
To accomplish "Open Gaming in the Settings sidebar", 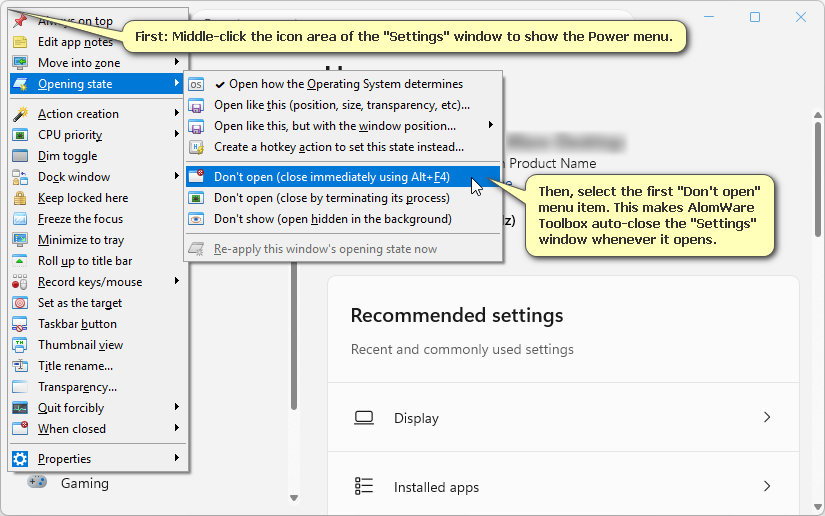I will [84, 483].
